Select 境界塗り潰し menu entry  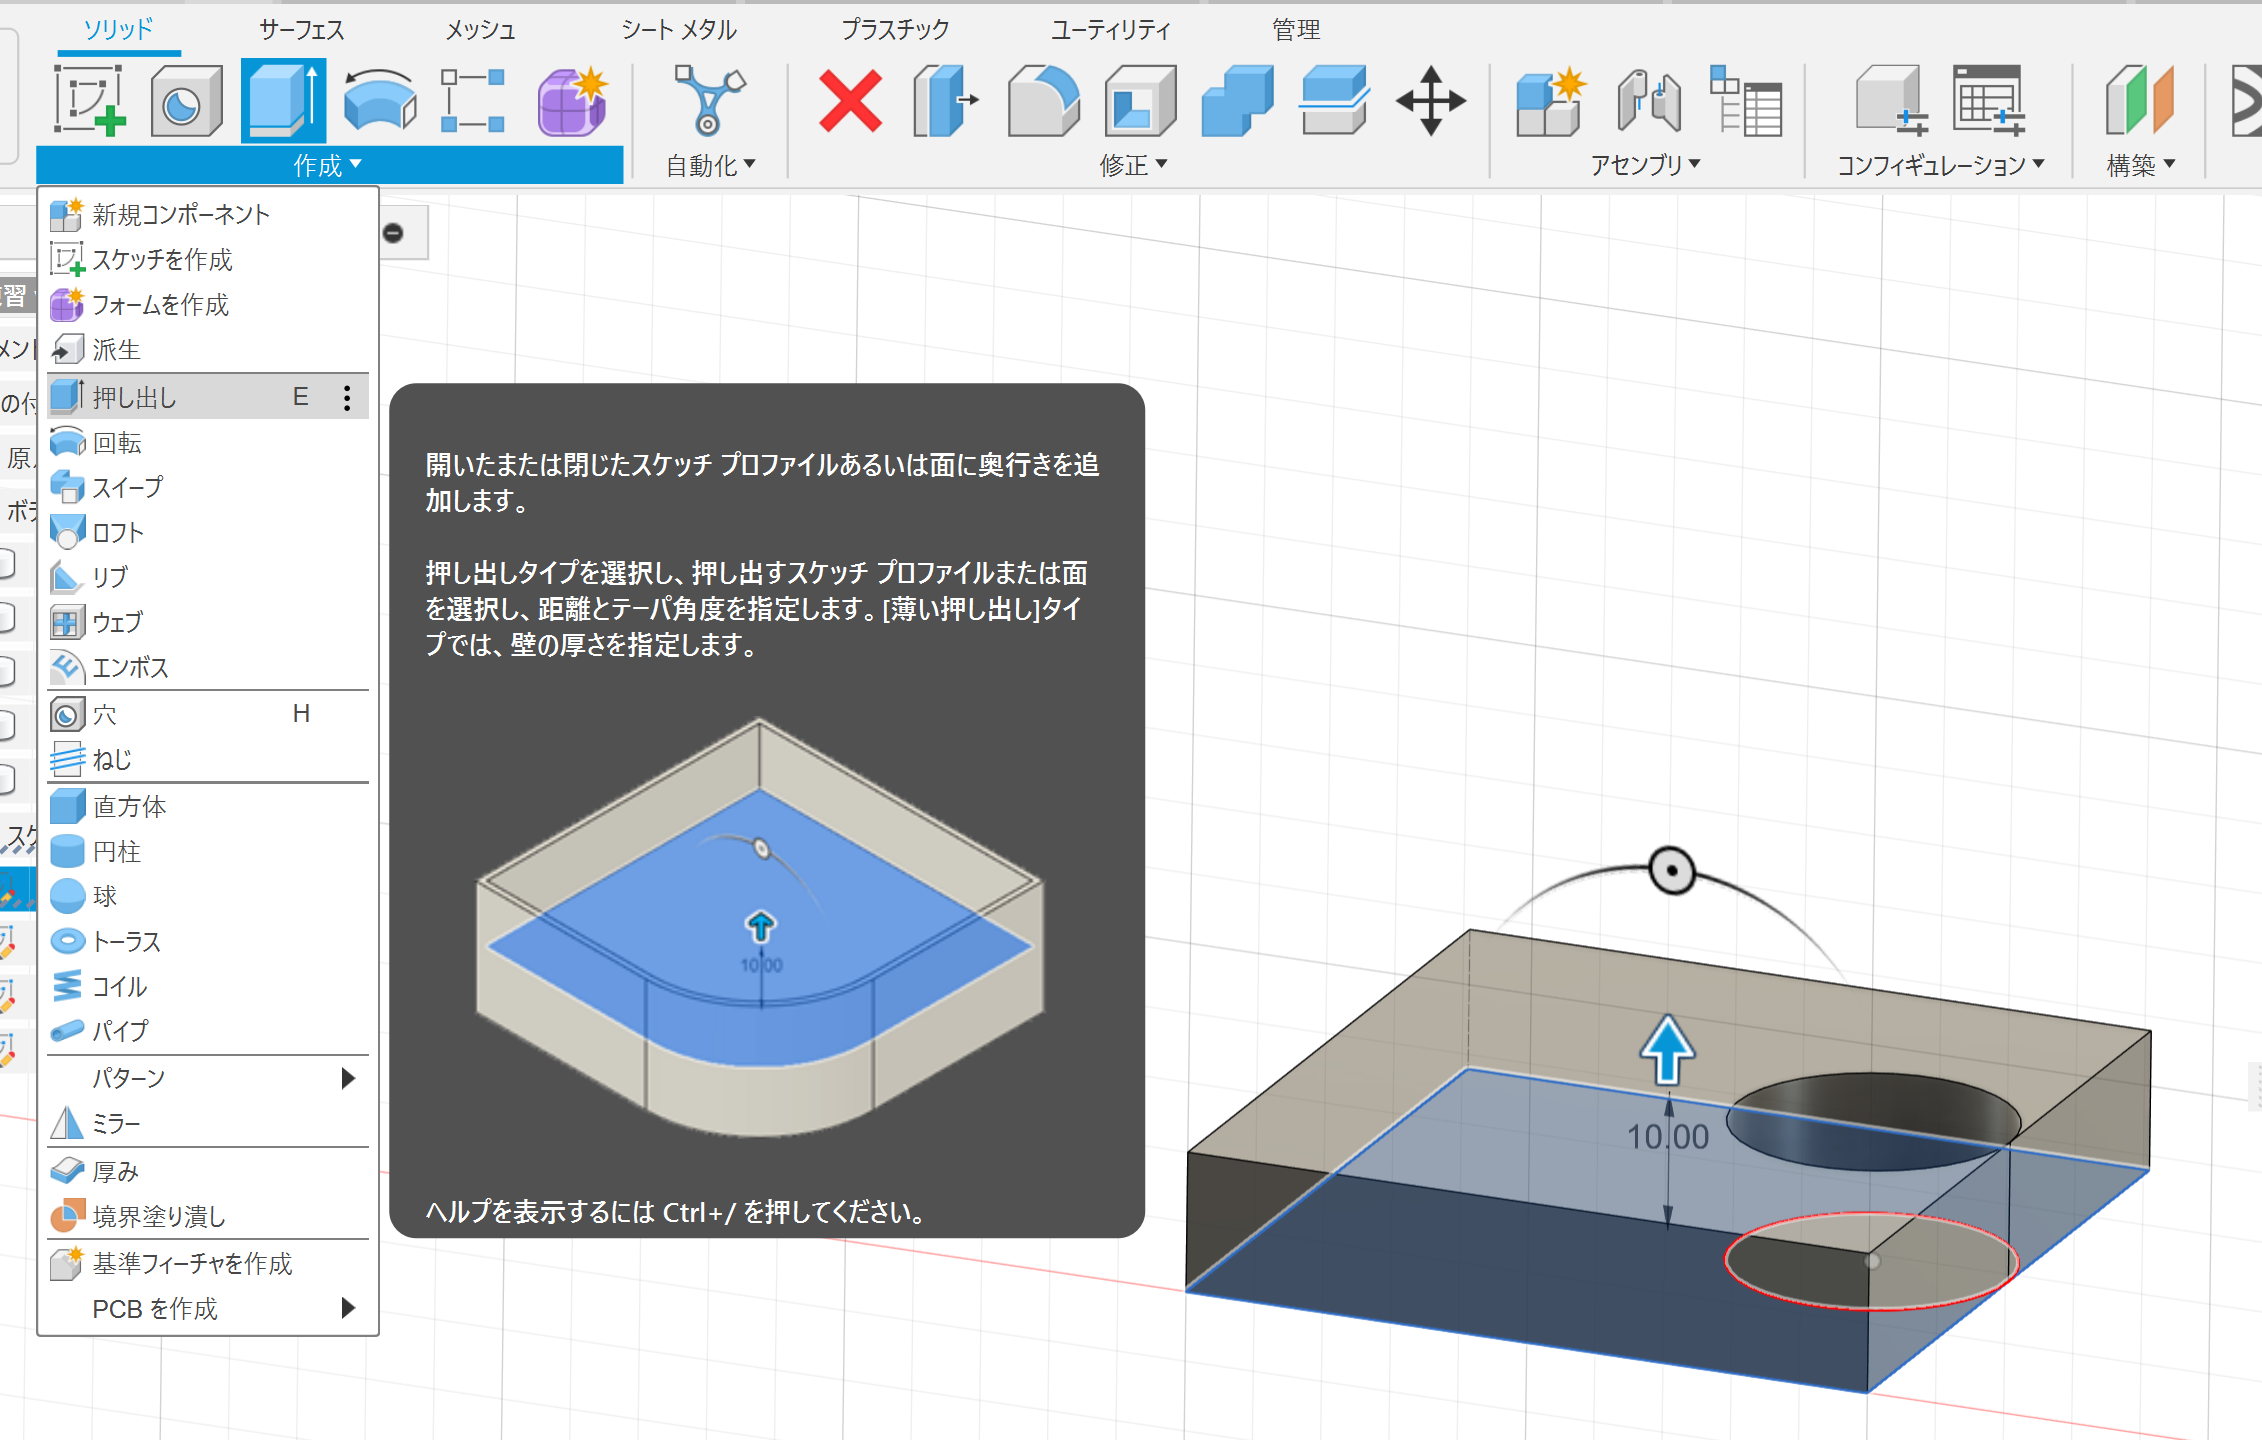point(208,1216)
